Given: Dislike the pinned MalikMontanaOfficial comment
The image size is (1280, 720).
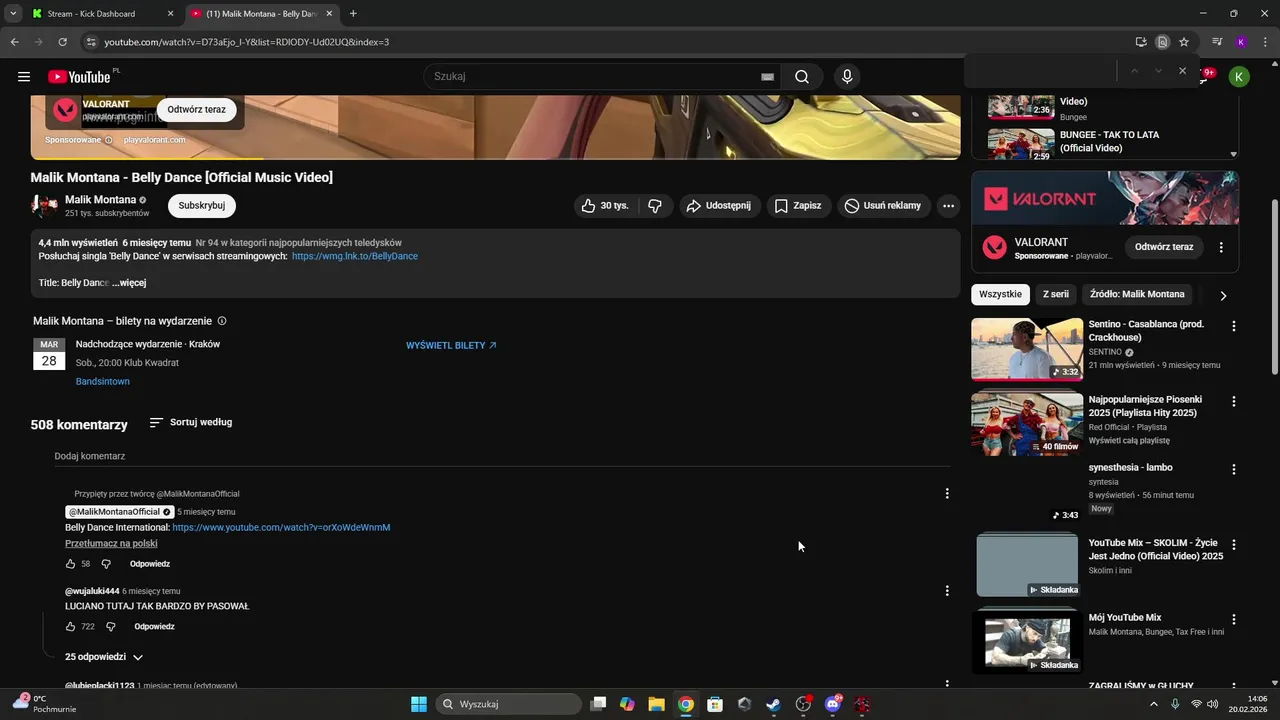Looking at the screenshot, I should [x=106, y=564].
